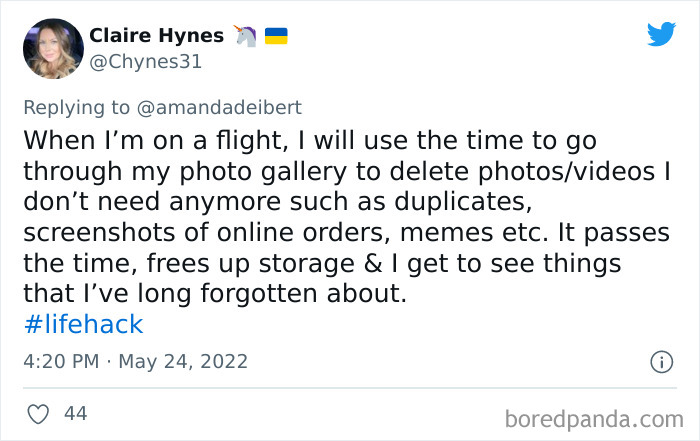The width and height of the screenshot is (700, 441).
Task: Click the 44 likes count
Action: [75, 413]
